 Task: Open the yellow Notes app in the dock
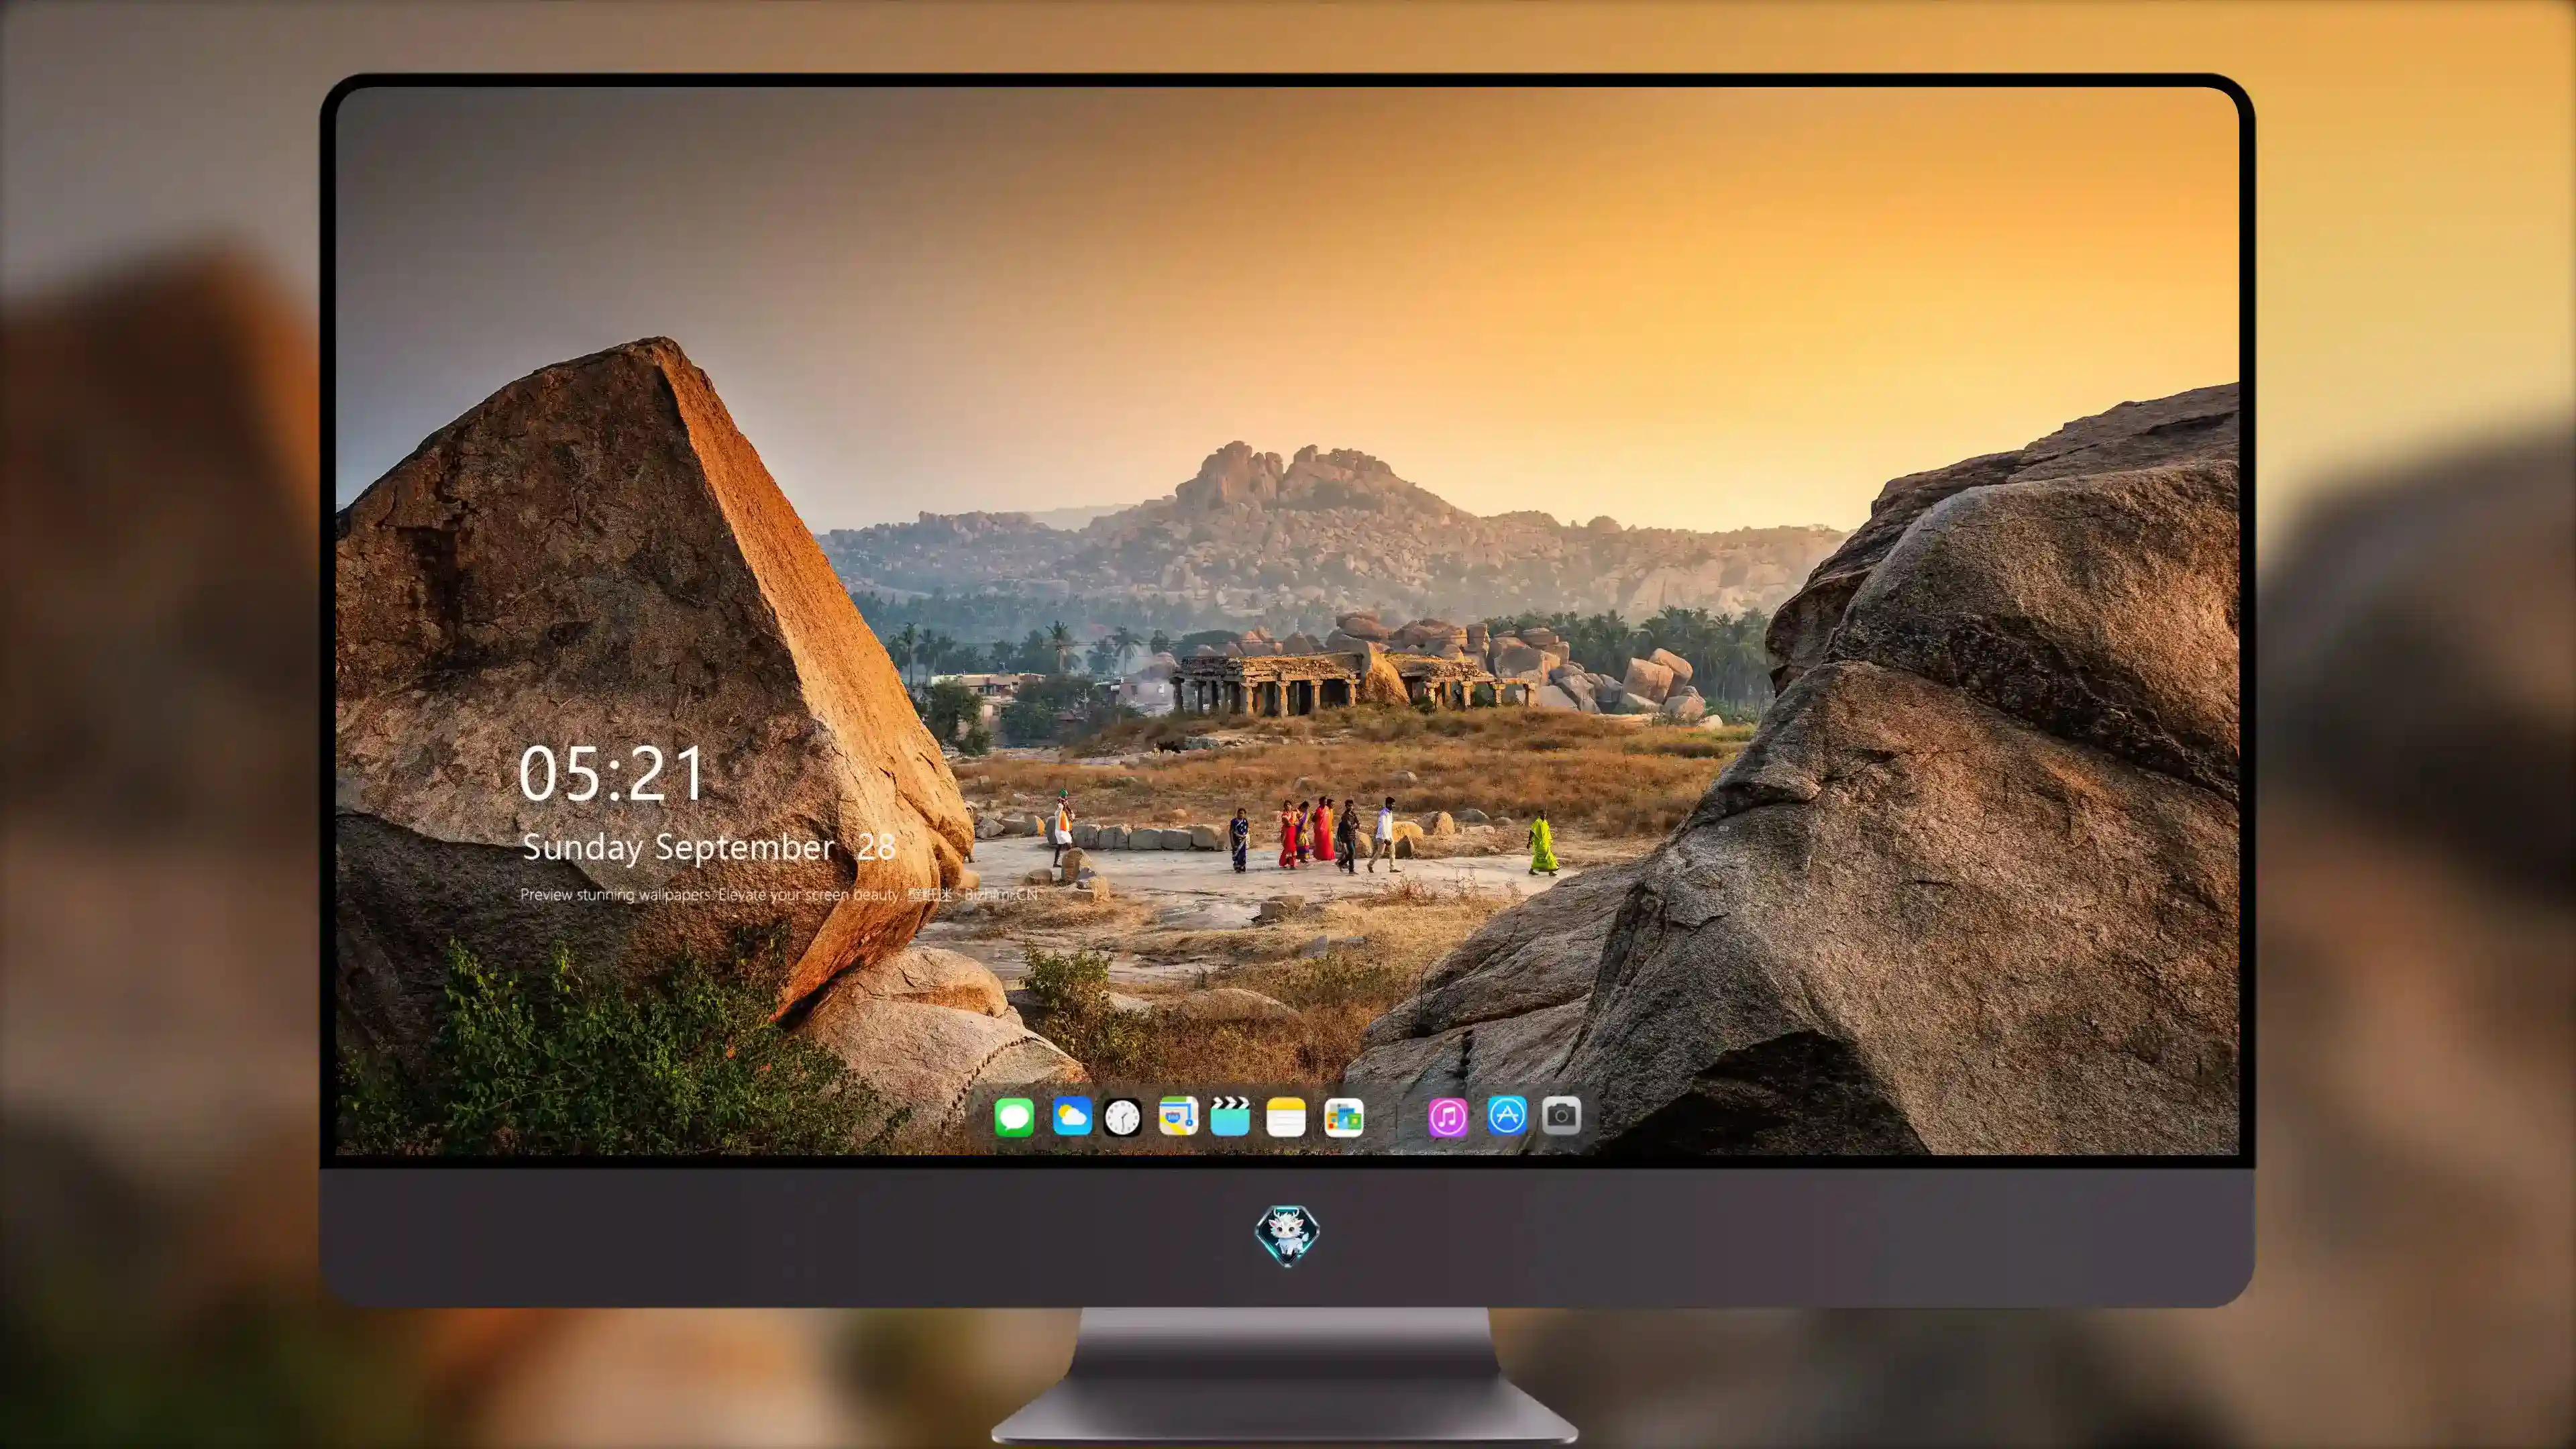[x=1286, y=1116]
